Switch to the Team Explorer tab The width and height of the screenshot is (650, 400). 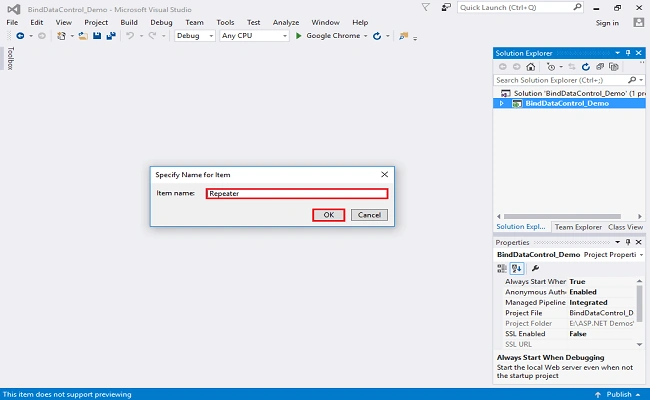coord(578,227)
